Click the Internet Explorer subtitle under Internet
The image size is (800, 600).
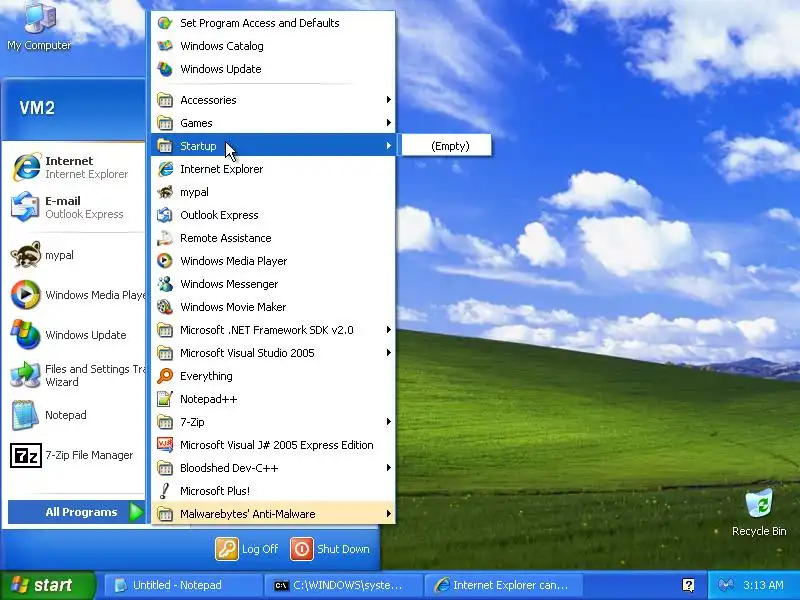[x=87, y=174]
